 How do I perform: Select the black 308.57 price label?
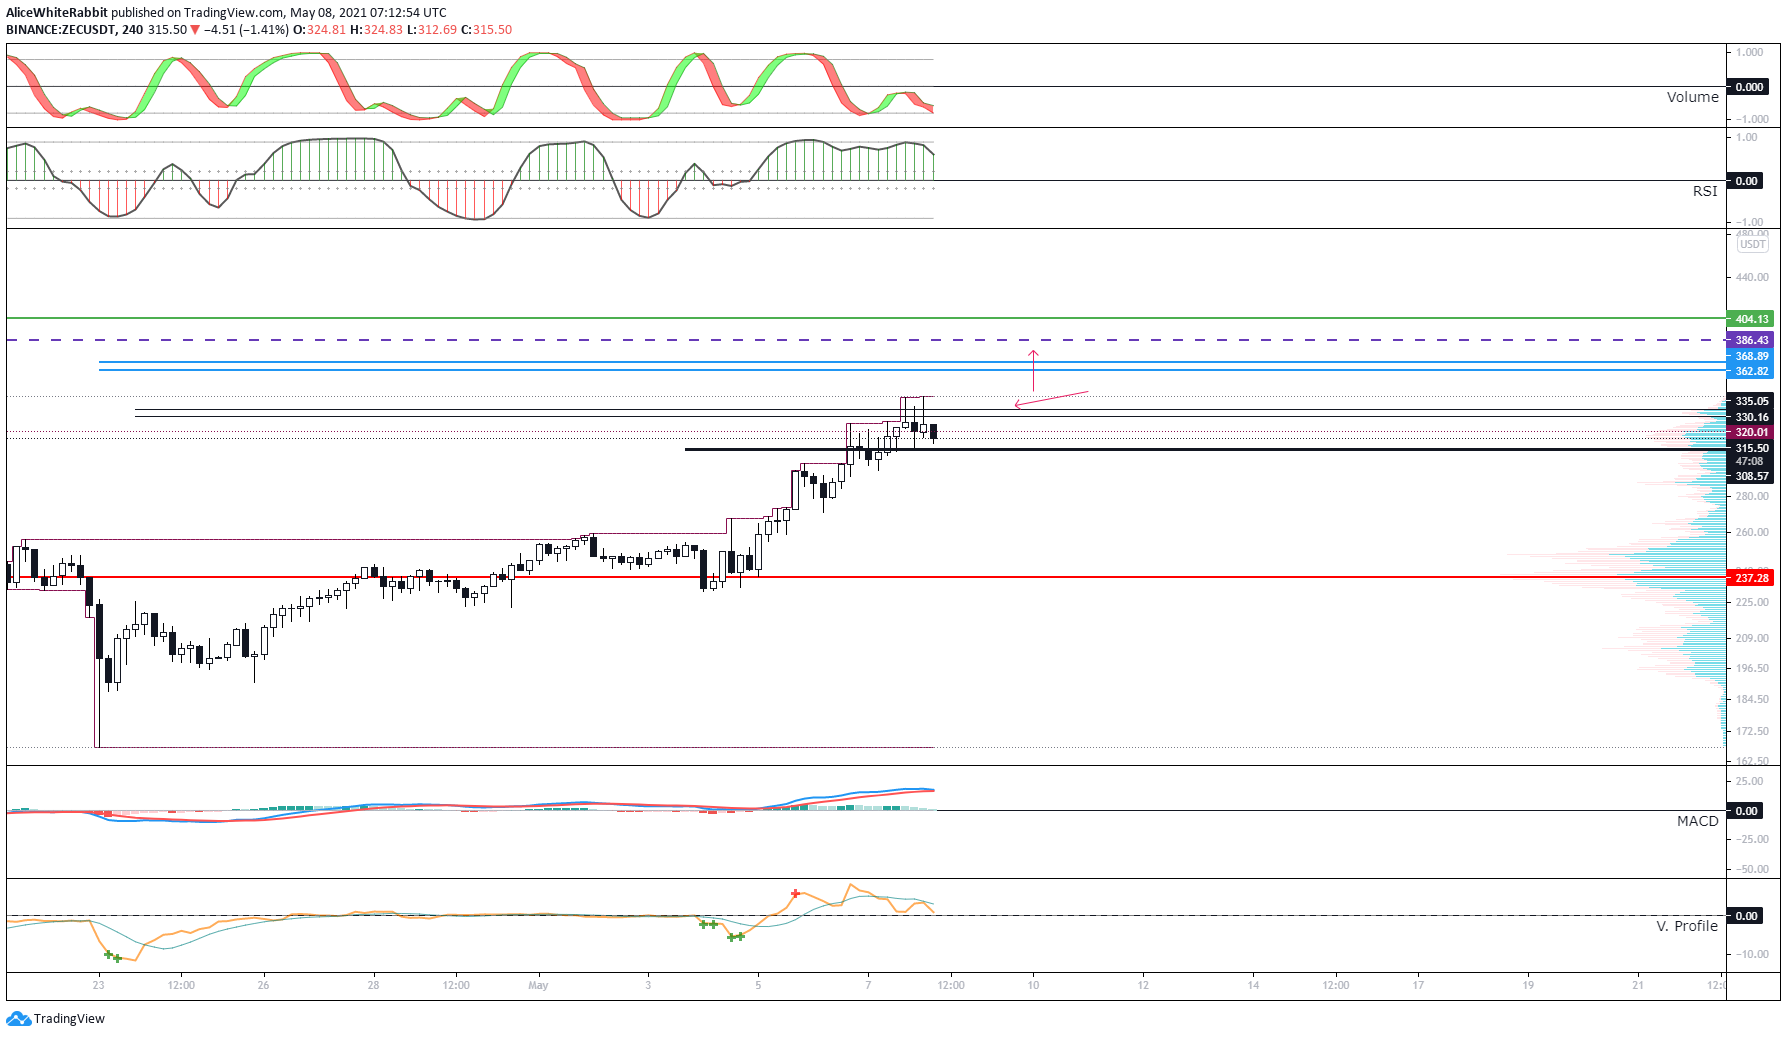[1751, 476]
